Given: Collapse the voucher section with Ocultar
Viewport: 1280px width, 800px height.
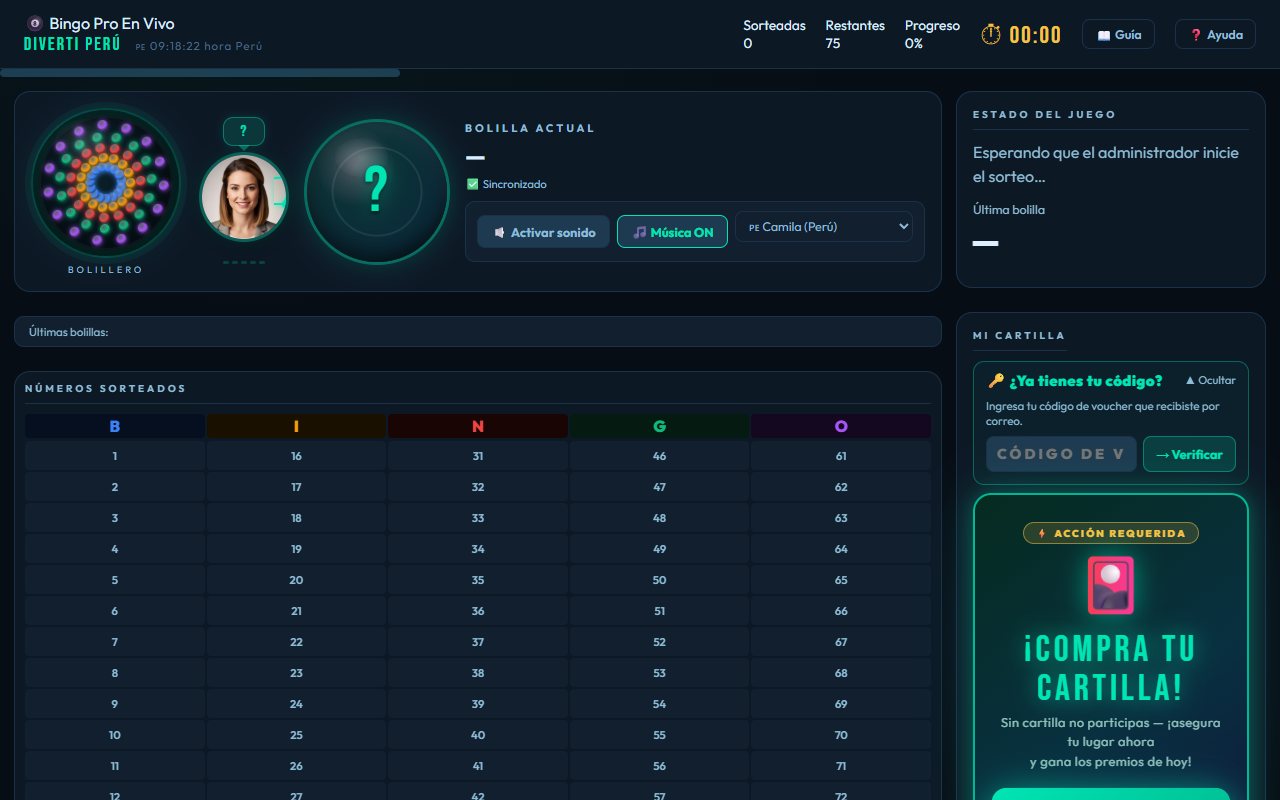Looking at the screenshot, I should click(1210, 381).
